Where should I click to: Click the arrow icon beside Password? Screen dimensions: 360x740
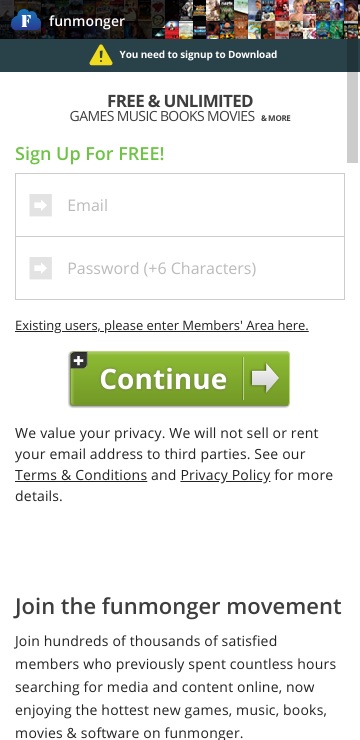[x=41, y=268]
